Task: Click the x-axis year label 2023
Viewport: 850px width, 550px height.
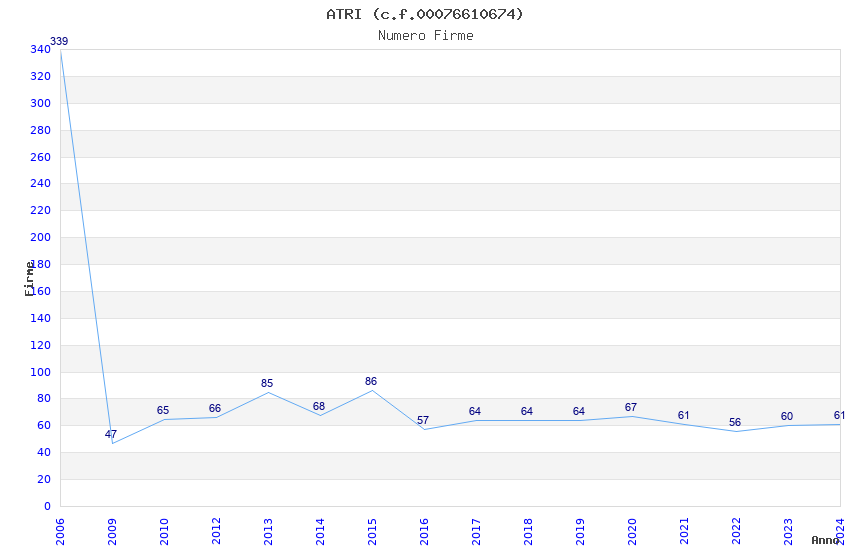Action: click(x=789, y=531)
